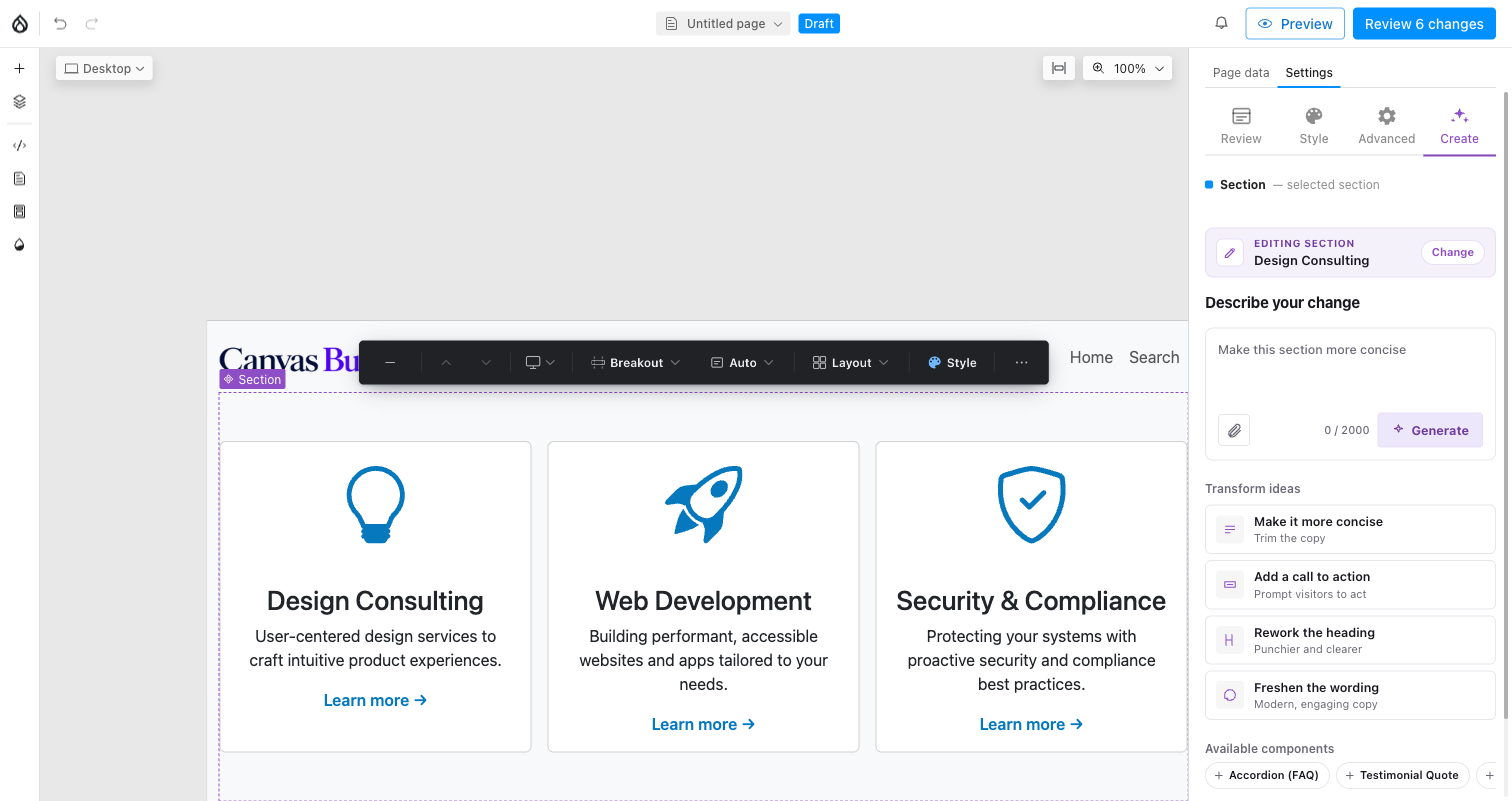
Task: Open the Review tab
Action: pos(1241,126)
